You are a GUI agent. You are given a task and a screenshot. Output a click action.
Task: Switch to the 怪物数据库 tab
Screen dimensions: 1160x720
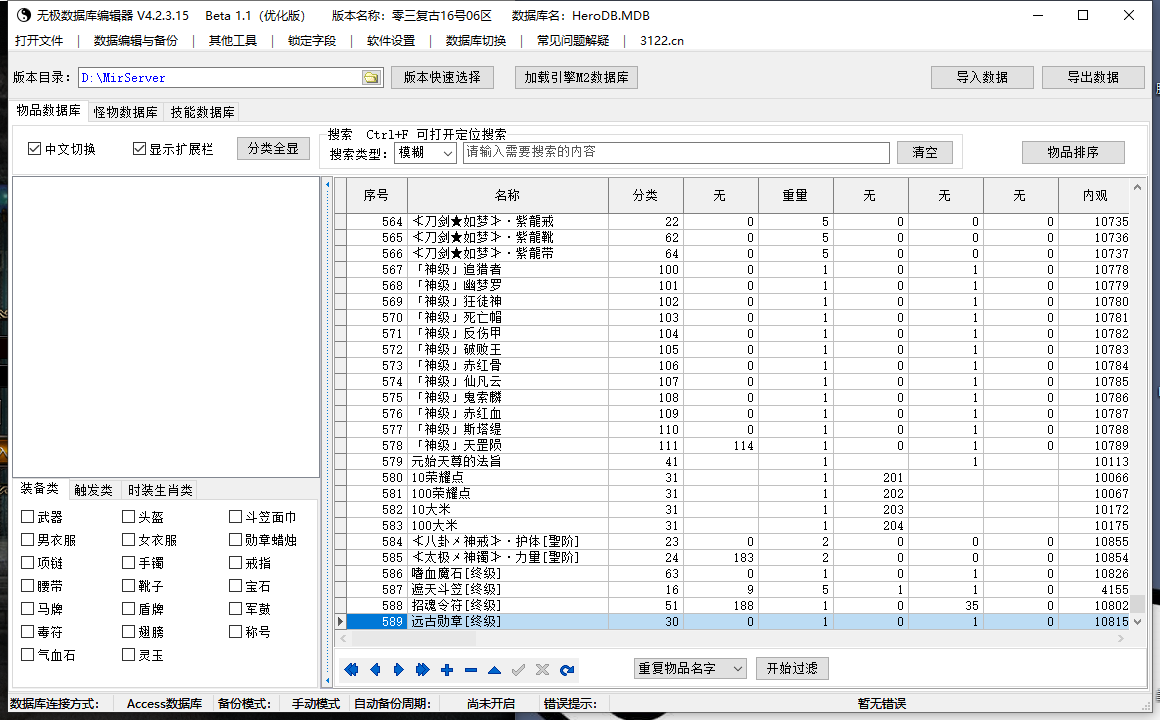coord(126,112)
